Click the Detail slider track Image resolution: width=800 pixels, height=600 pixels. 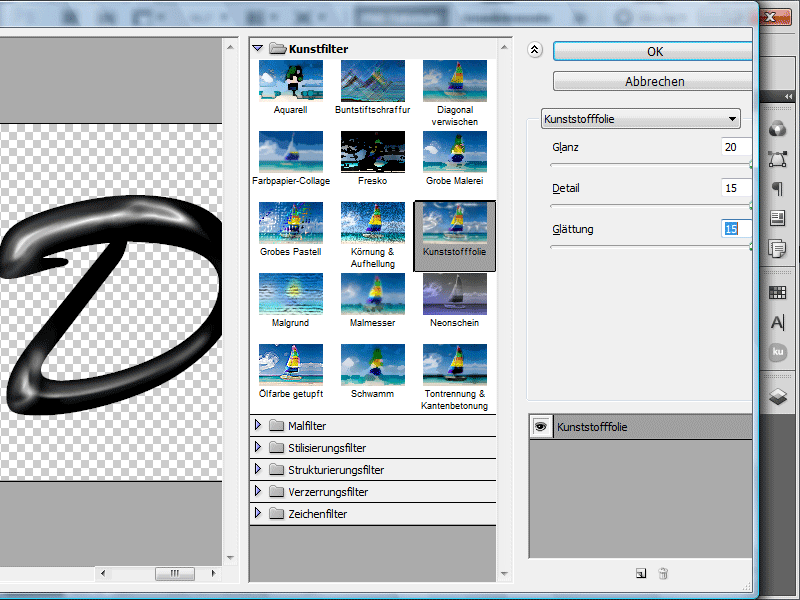click(x=651, y=206)
